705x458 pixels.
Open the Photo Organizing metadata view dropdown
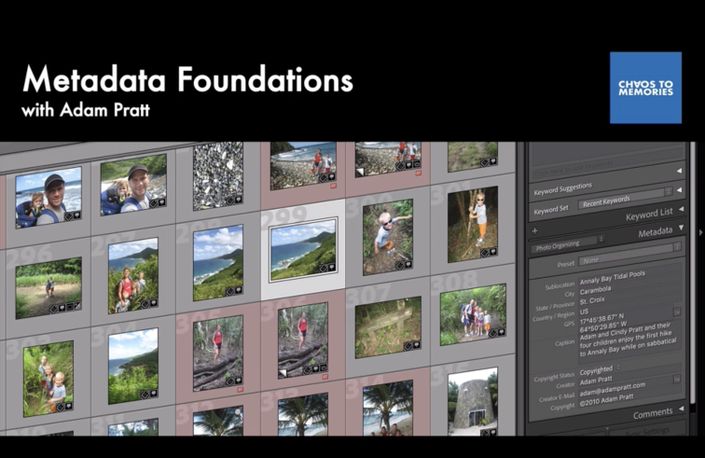click(566, 244)
